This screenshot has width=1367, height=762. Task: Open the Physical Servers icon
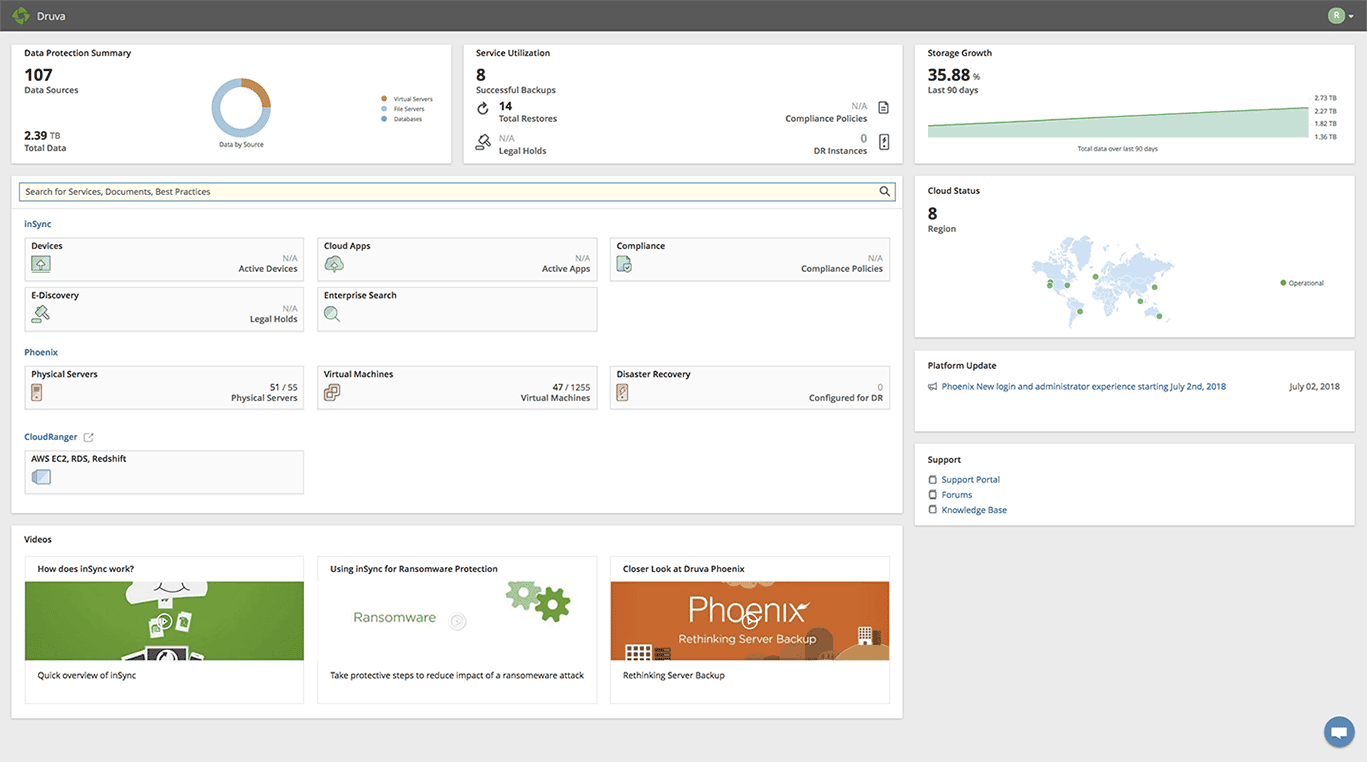coord(37,393)
